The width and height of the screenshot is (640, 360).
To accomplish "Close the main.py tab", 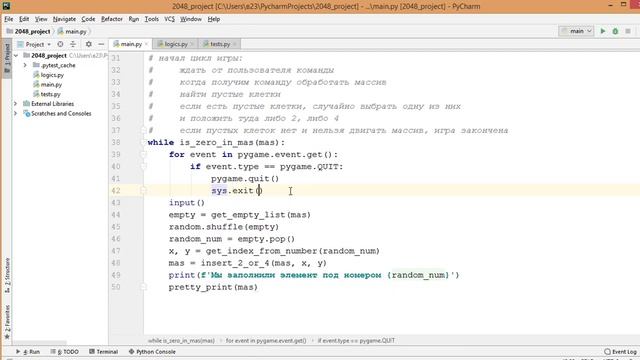I will (x=146, y=44).
